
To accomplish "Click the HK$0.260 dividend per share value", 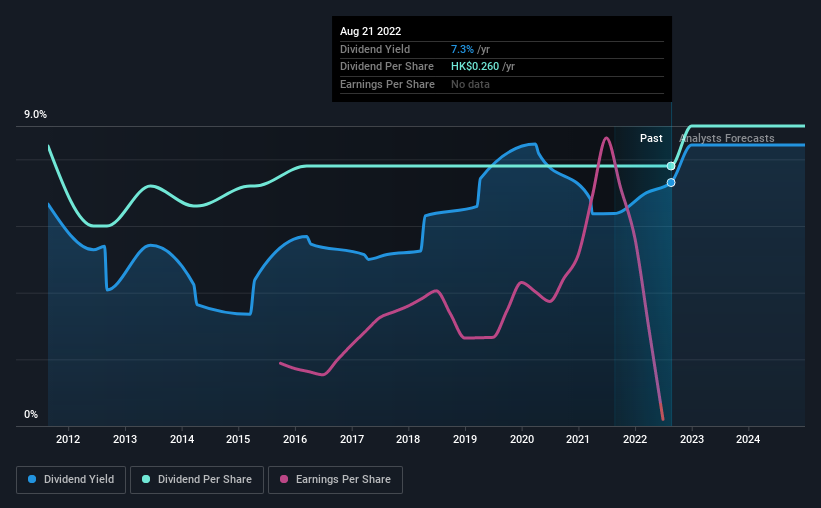I will [475, 67].
